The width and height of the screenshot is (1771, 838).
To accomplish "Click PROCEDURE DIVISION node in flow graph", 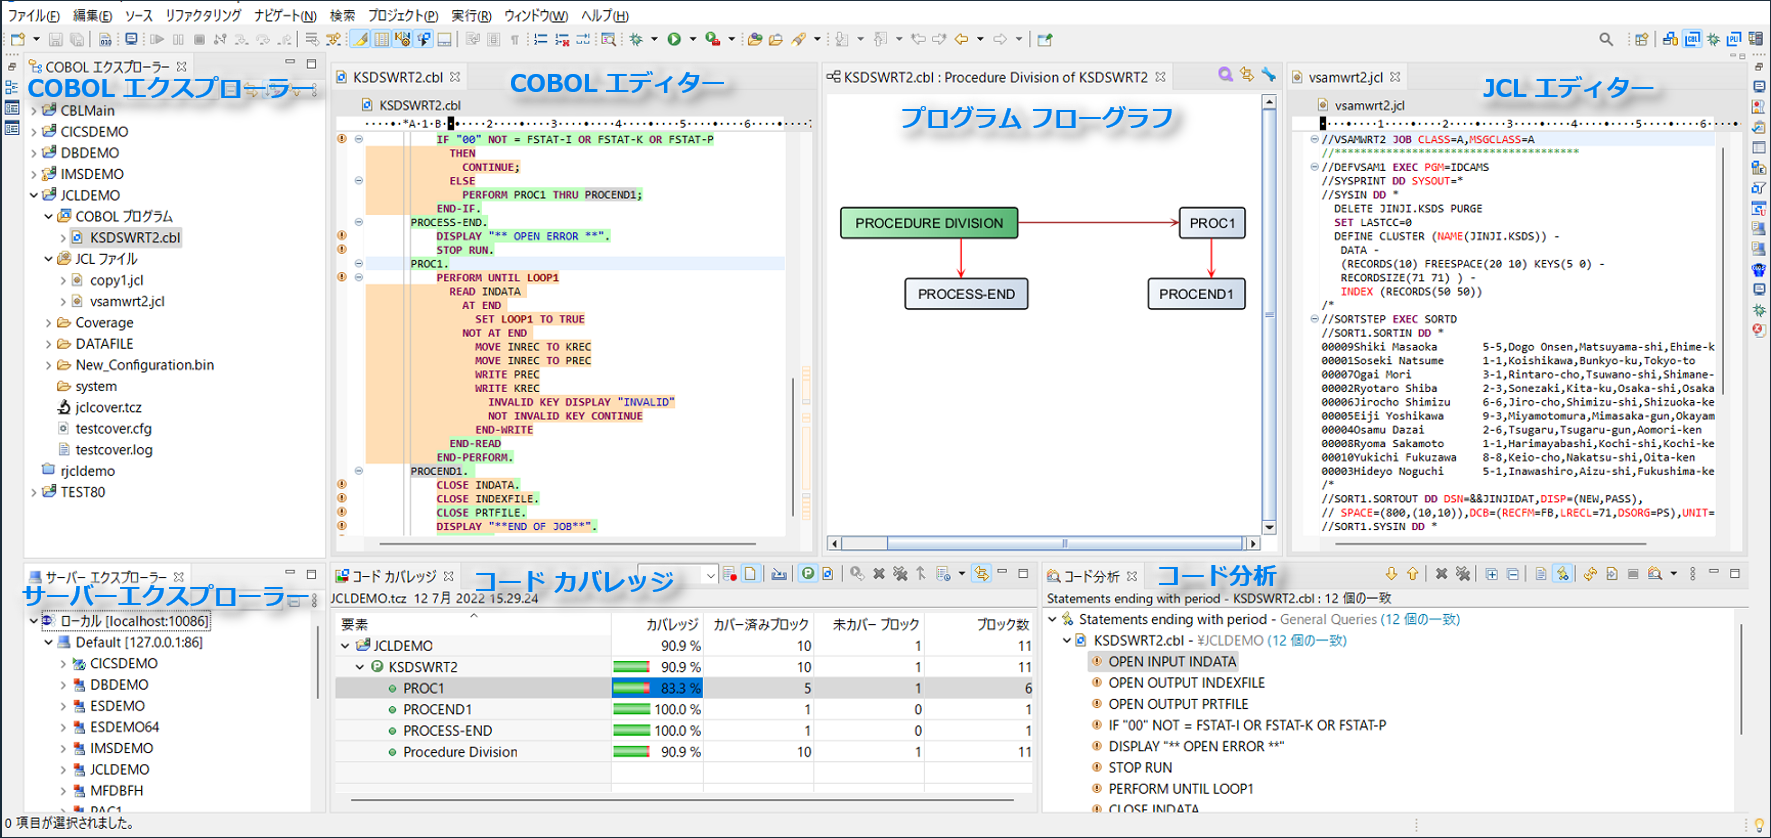I will tap(929, 223).
